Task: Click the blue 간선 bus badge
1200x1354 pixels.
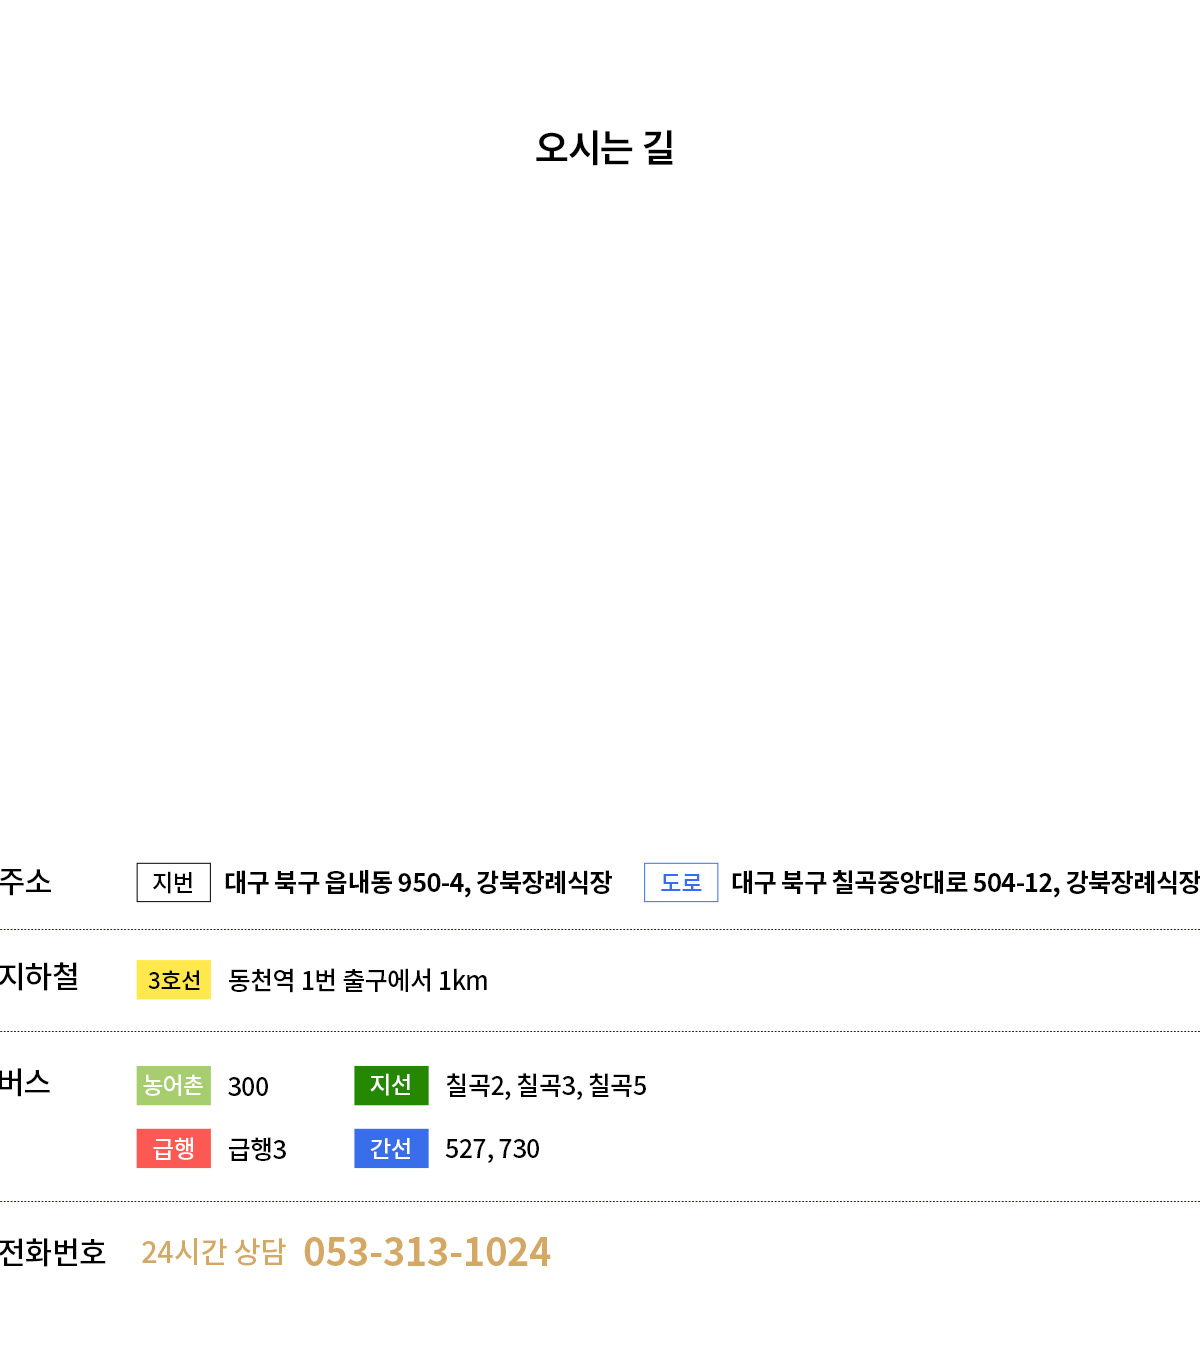Action: [x=391, y=1148]
